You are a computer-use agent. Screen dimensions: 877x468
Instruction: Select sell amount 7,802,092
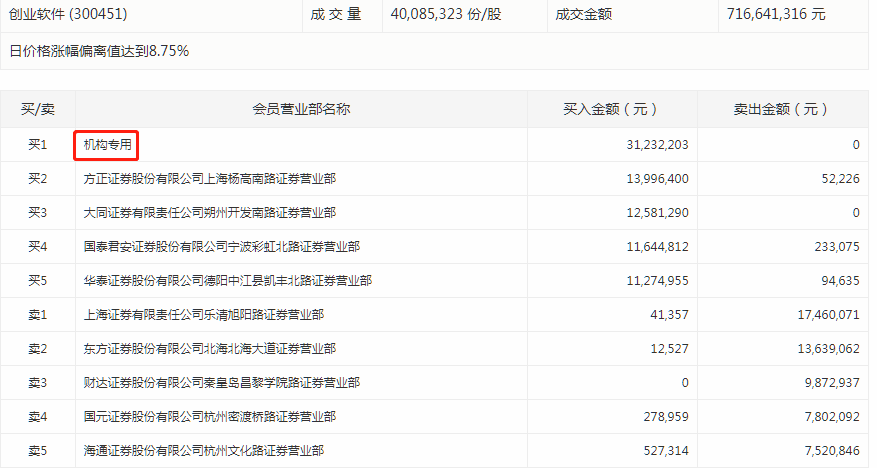(x=832, y=417)
